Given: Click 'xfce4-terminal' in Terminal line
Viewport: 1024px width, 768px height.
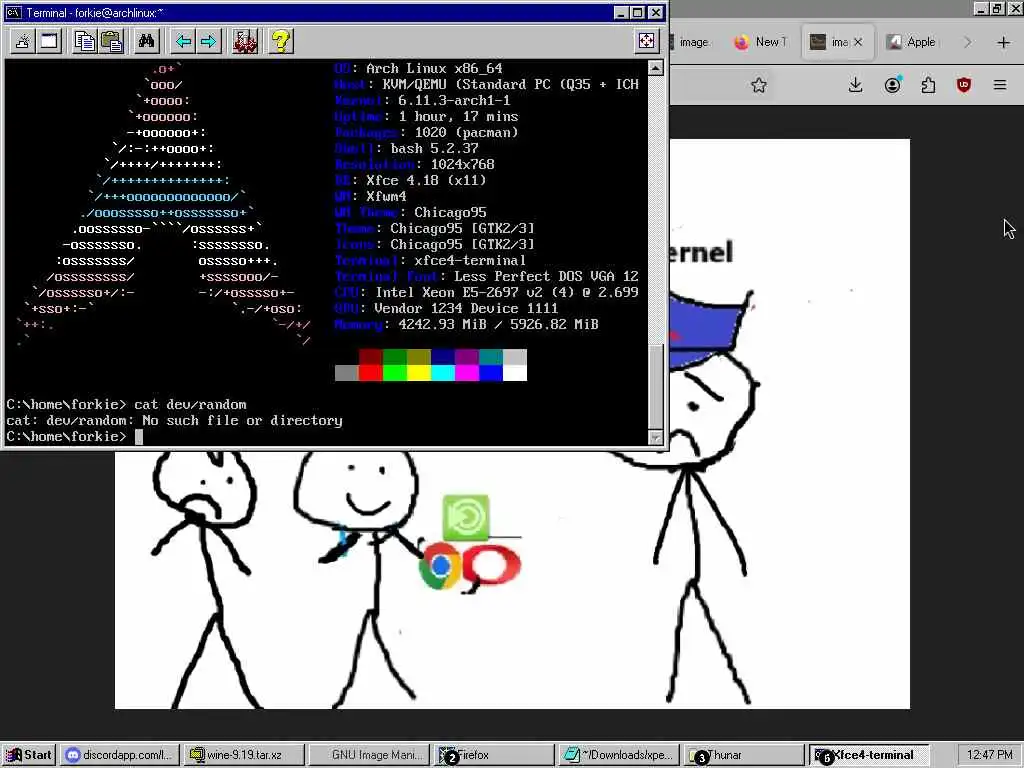Looking at the screenshot, I should pos(470,261).
